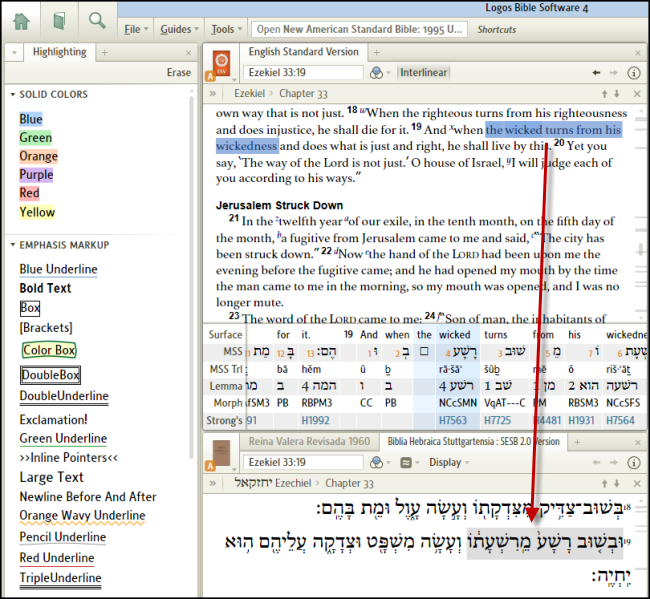Add new tab next to Highlighting
The width and height of the screenshot is (650, 599).
pos(104,53)
